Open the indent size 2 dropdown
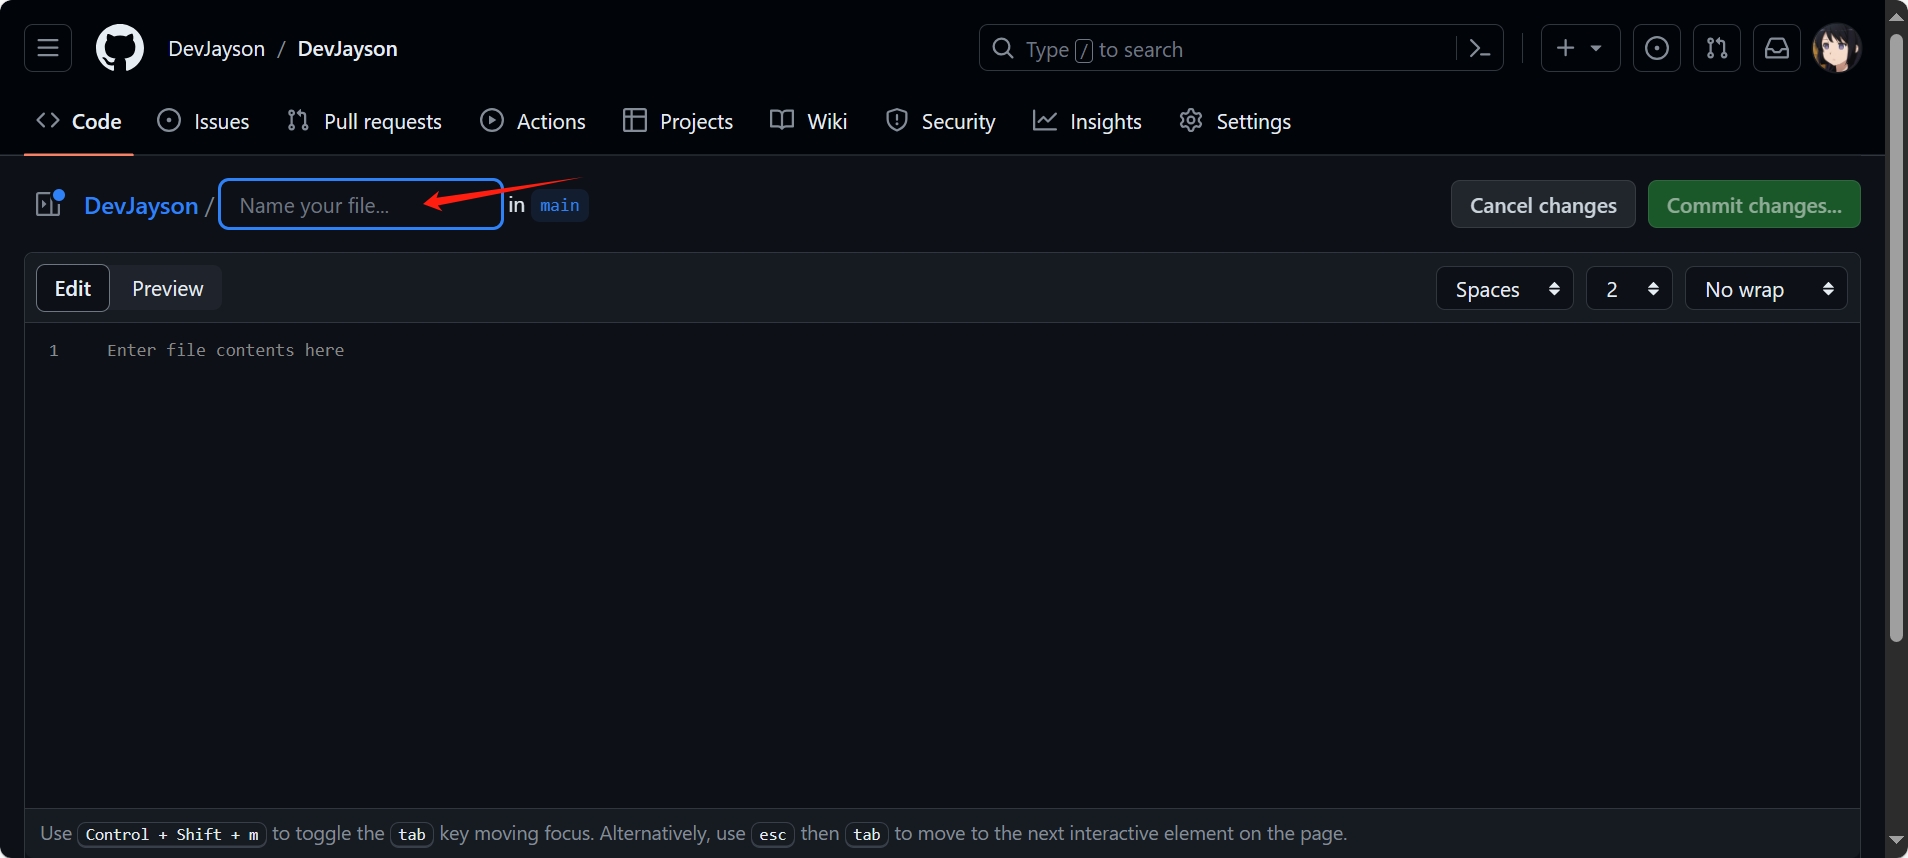The height and width of the screenshot is (858, 1908). point(1629,288)
